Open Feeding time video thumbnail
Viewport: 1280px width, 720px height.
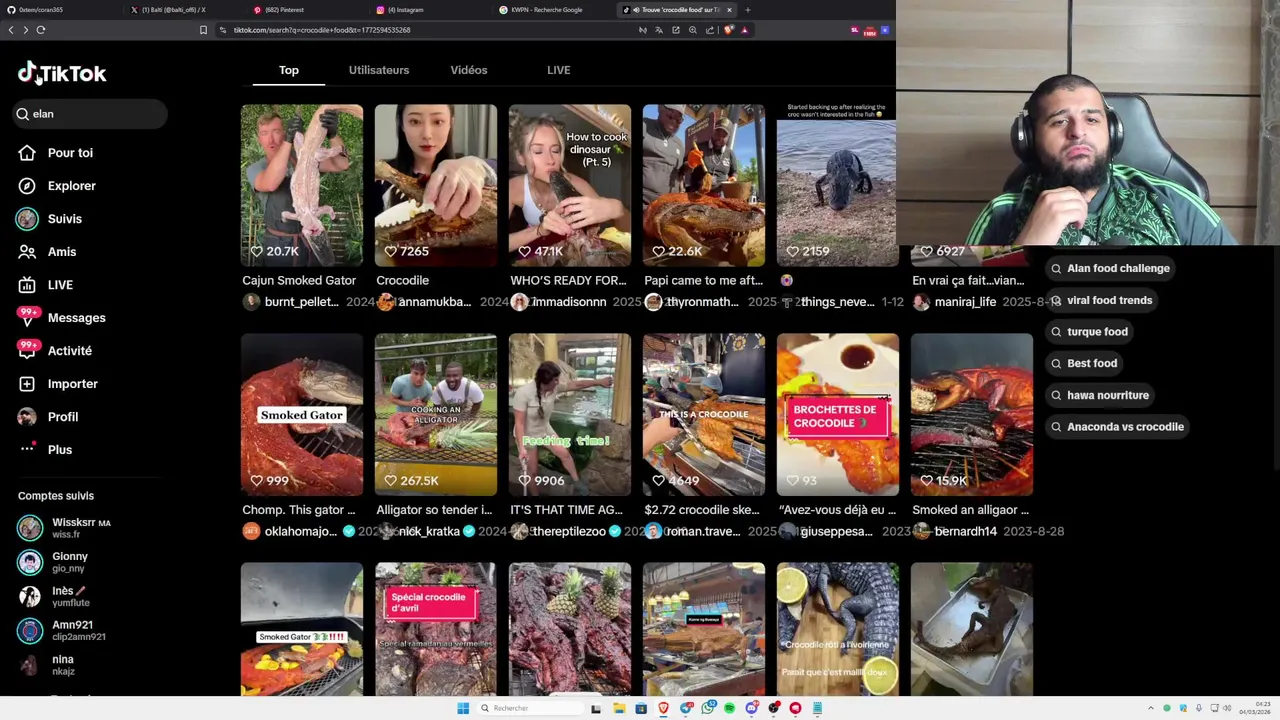(570, 415)
